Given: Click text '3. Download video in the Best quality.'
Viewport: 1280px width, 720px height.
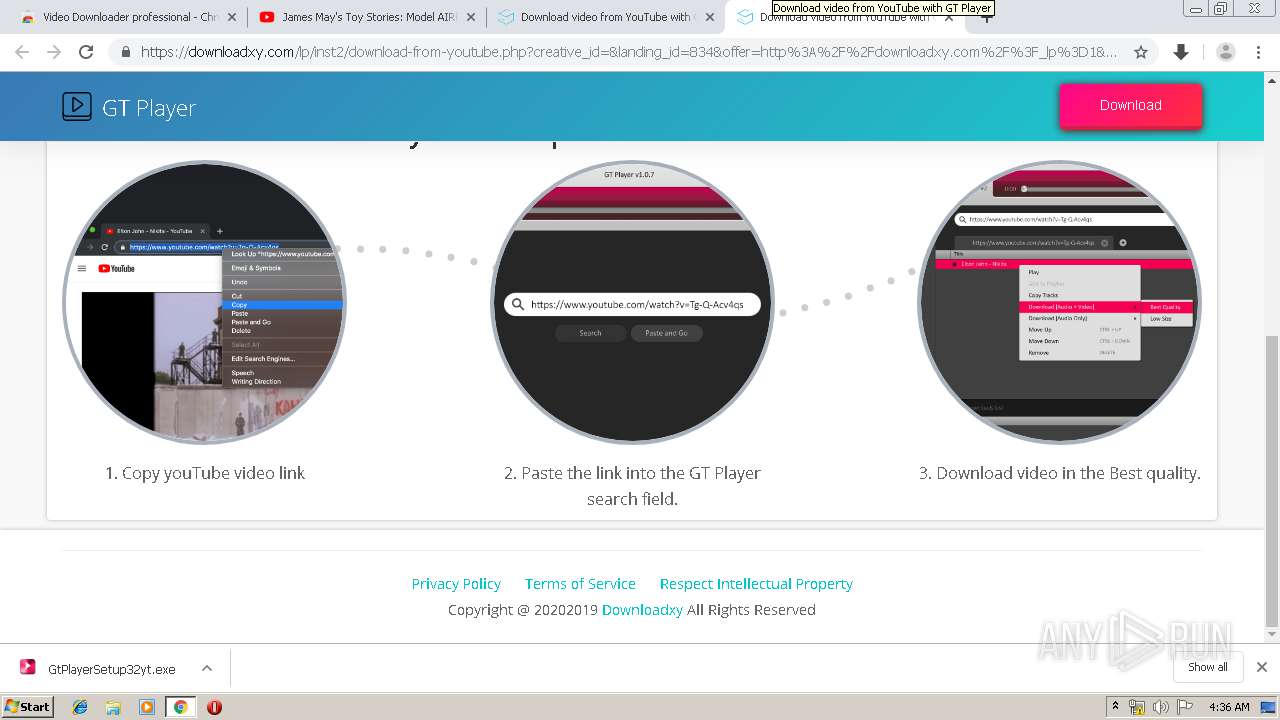Looking at the screenshot, I should coord(1060,473).
